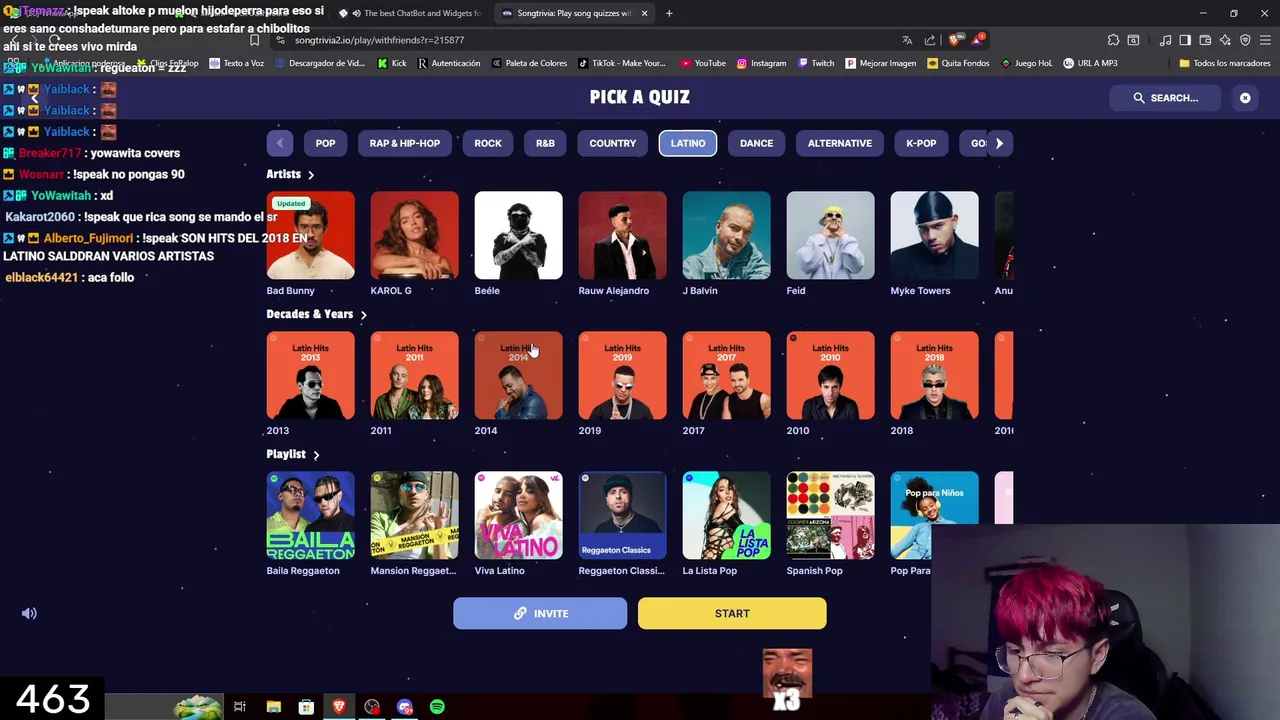
Task: Open the URL A MP3 bookmark
Action: (x=1090, y=63)
